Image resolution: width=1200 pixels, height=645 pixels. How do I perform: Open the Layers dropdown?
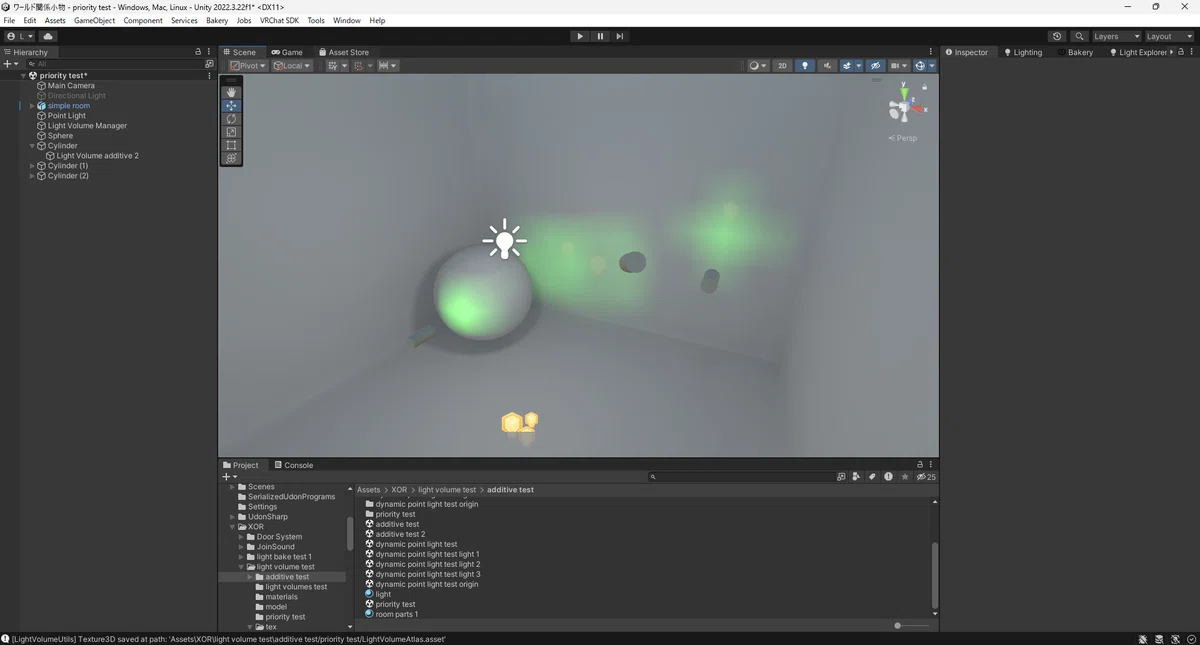point(1116,36)
